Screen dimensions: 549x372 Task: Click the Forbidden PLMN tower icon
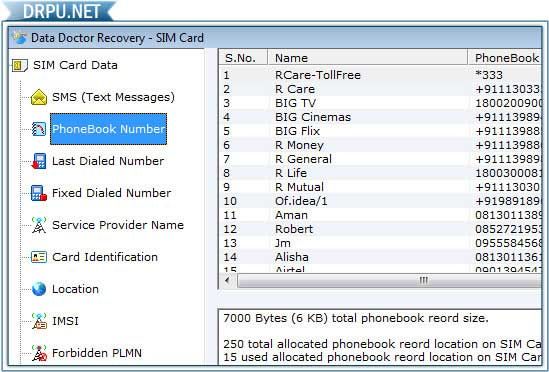coord(39,353)
